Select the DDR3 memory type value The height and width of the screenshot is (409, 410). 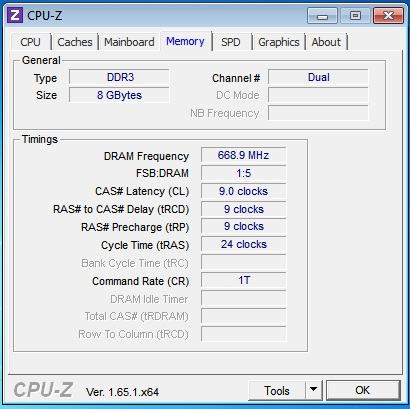[119, 77]
